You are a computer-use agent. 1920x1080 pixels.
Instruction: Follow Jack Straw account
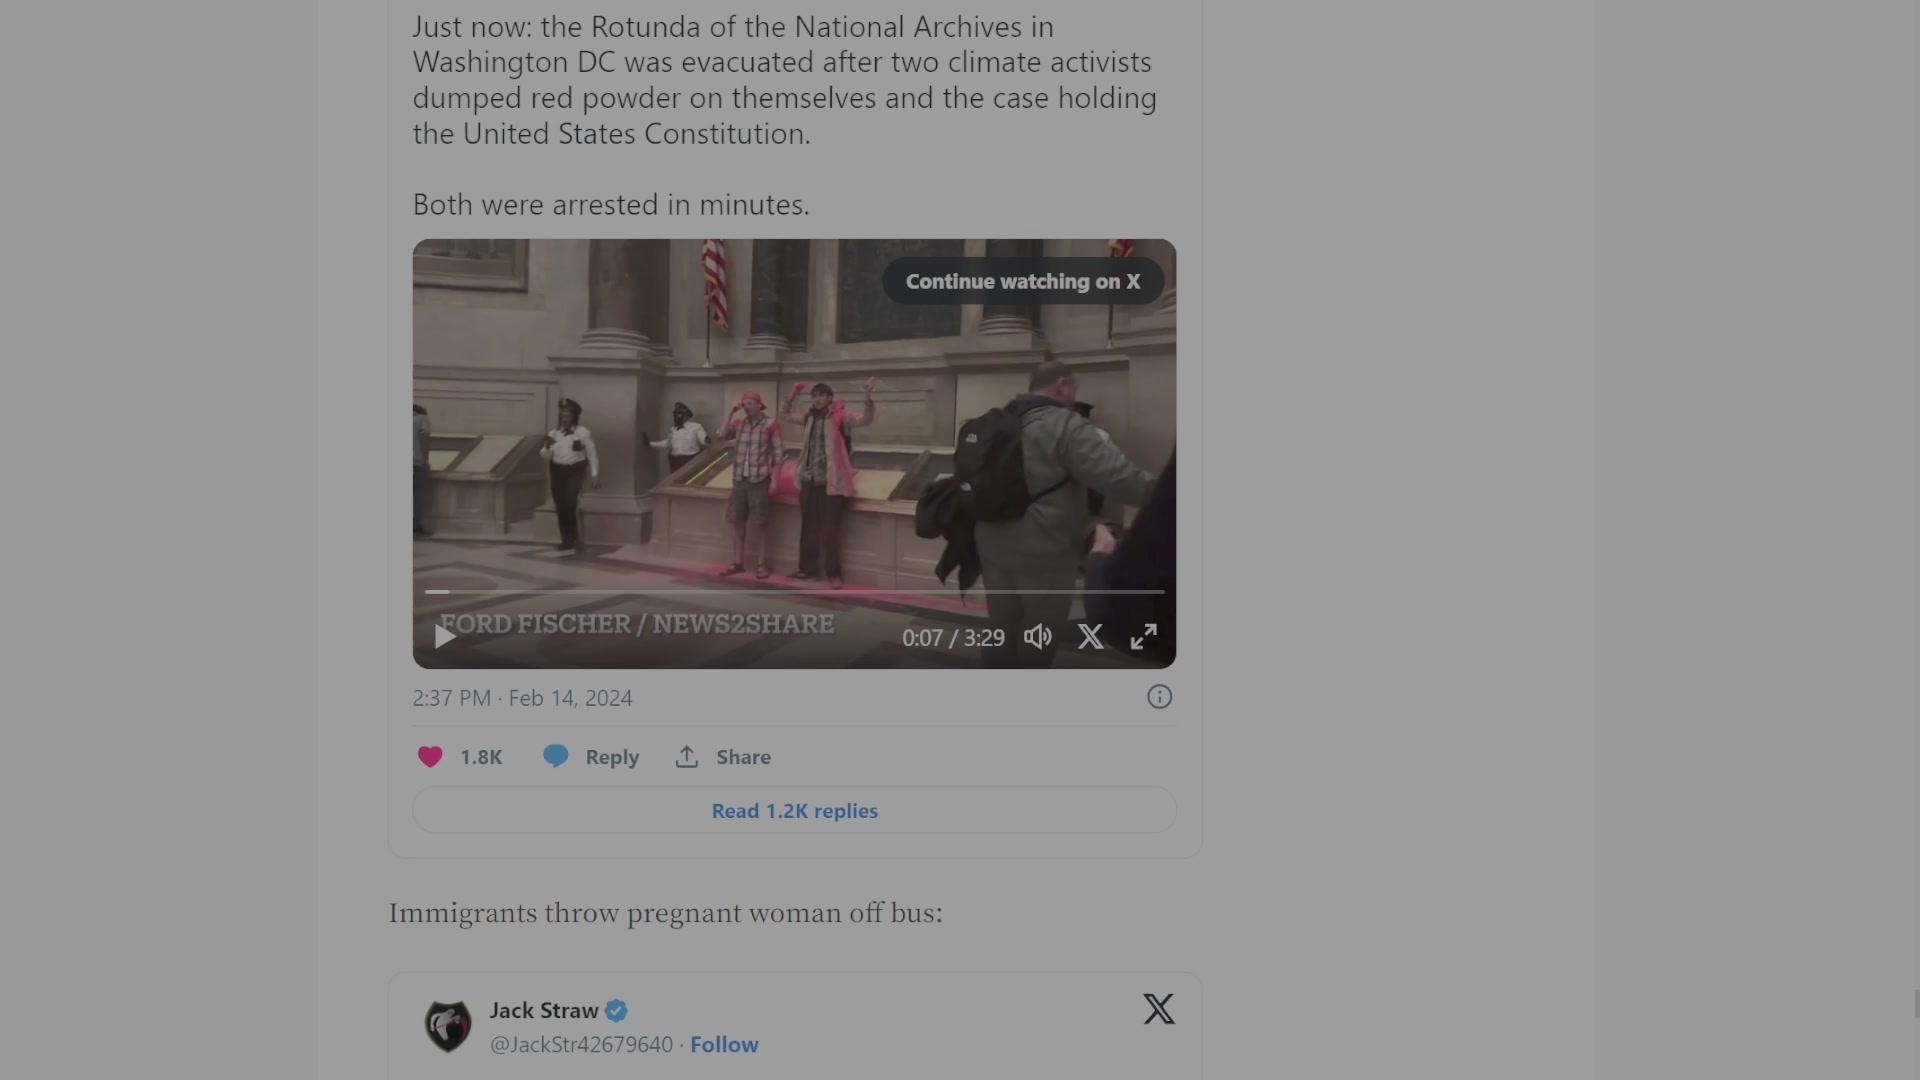(x=724, y=1044)
